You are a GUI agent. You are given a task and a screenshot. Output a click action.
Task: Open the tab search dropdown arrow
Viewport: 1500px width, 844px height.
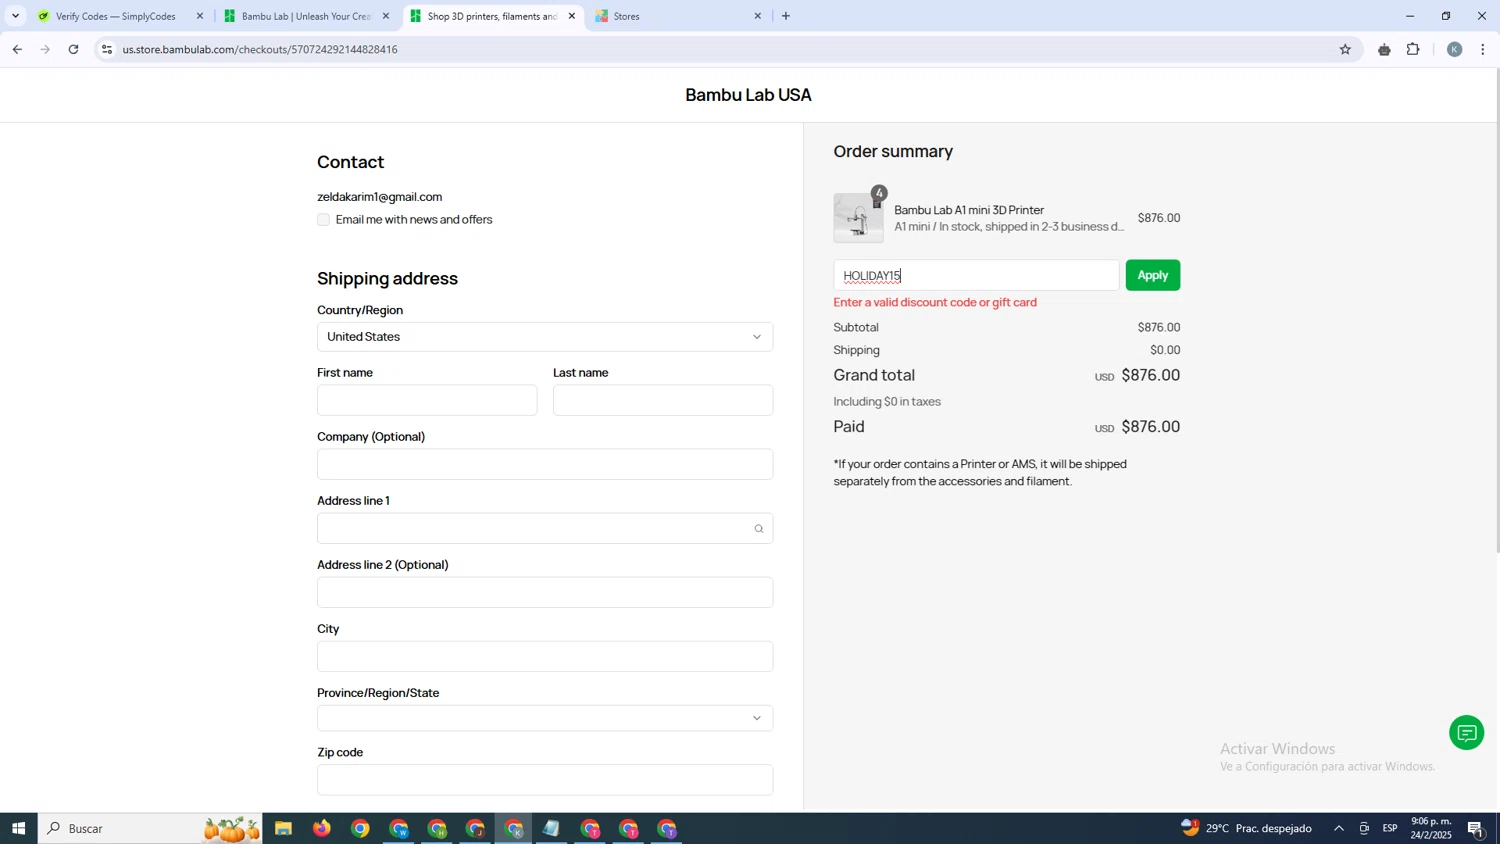click(x=15, y=16)
